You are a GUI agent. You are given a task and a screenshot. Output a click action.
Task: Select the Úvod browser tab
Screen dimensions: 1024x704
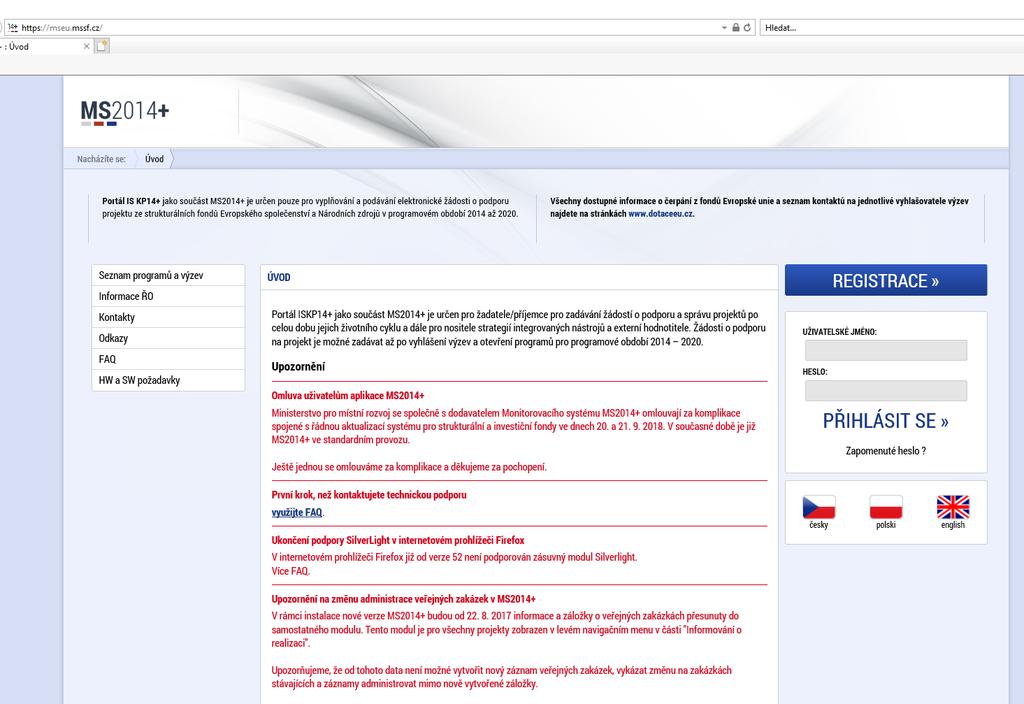pyautogui.click(x=43, y=46)
